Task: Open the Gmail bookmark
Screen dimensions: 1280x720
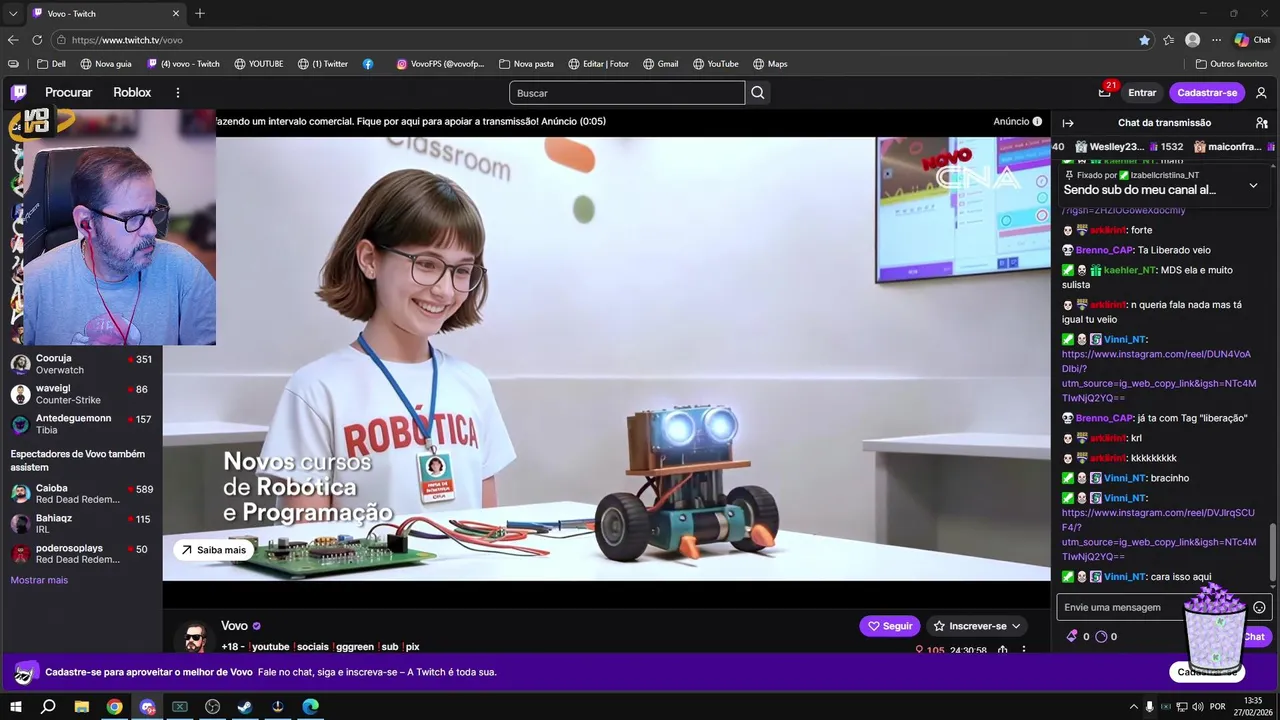Action: click(661, 64)
